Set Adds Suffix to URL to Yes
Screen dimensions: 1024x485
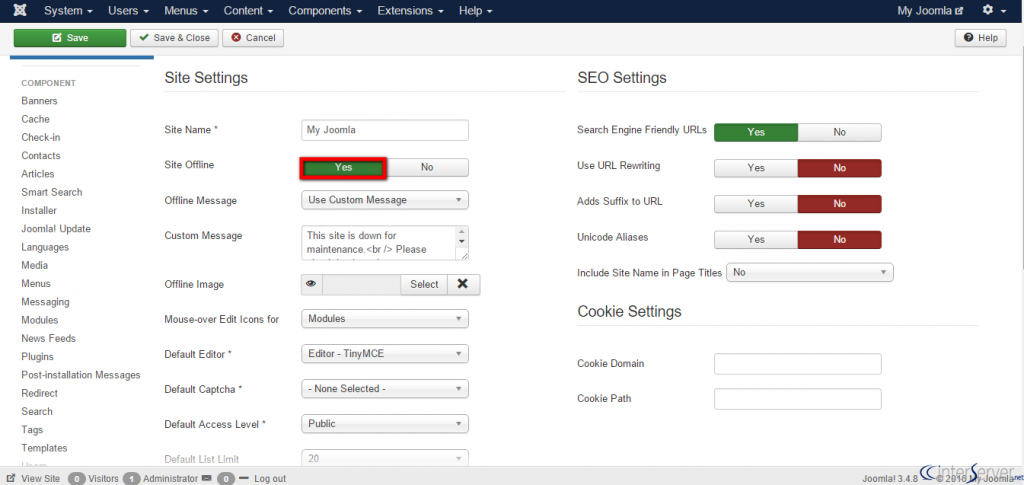point(756,204)
